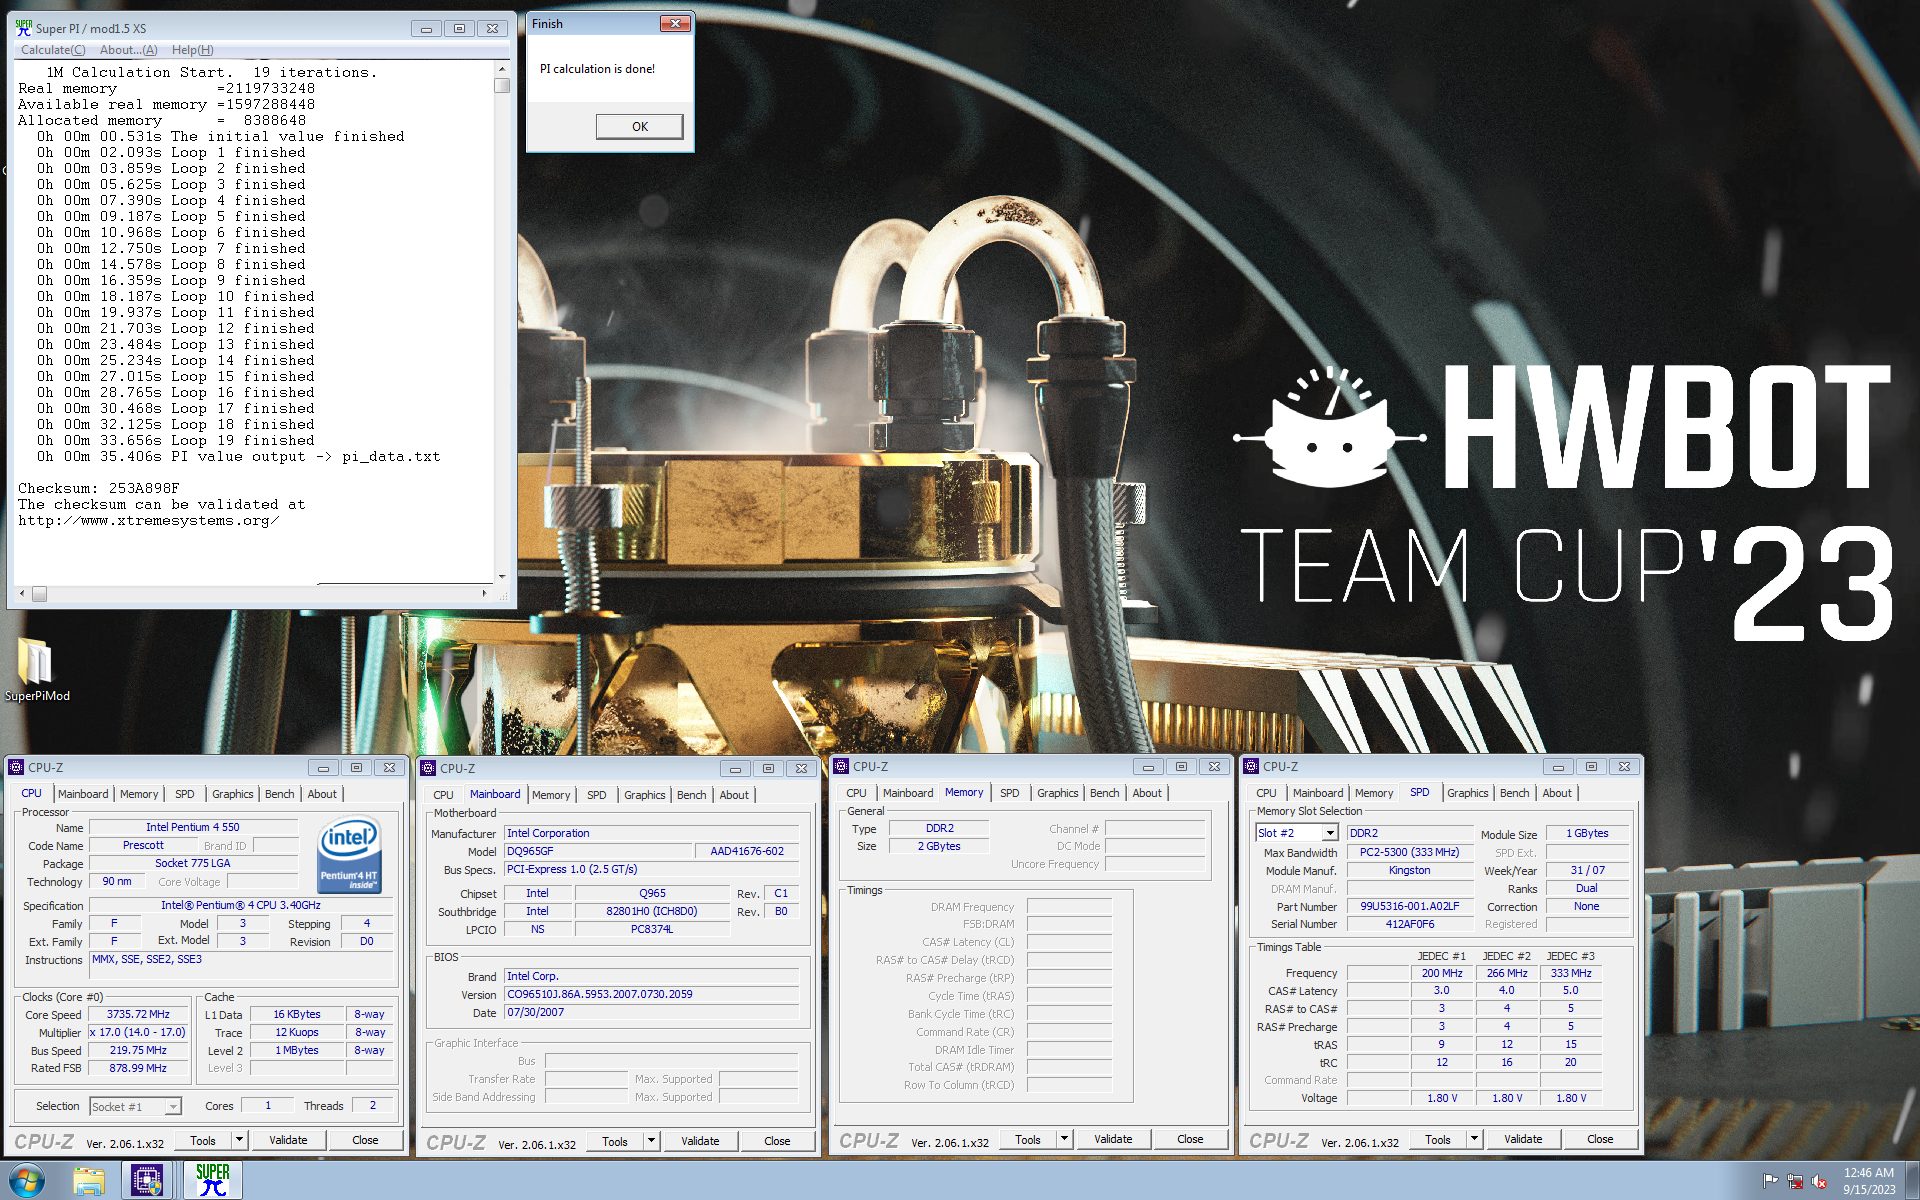The width and height of the screenshot is (1920, 1200).
Task: Click the Super PI title bar icon
Action: point(24,28)
